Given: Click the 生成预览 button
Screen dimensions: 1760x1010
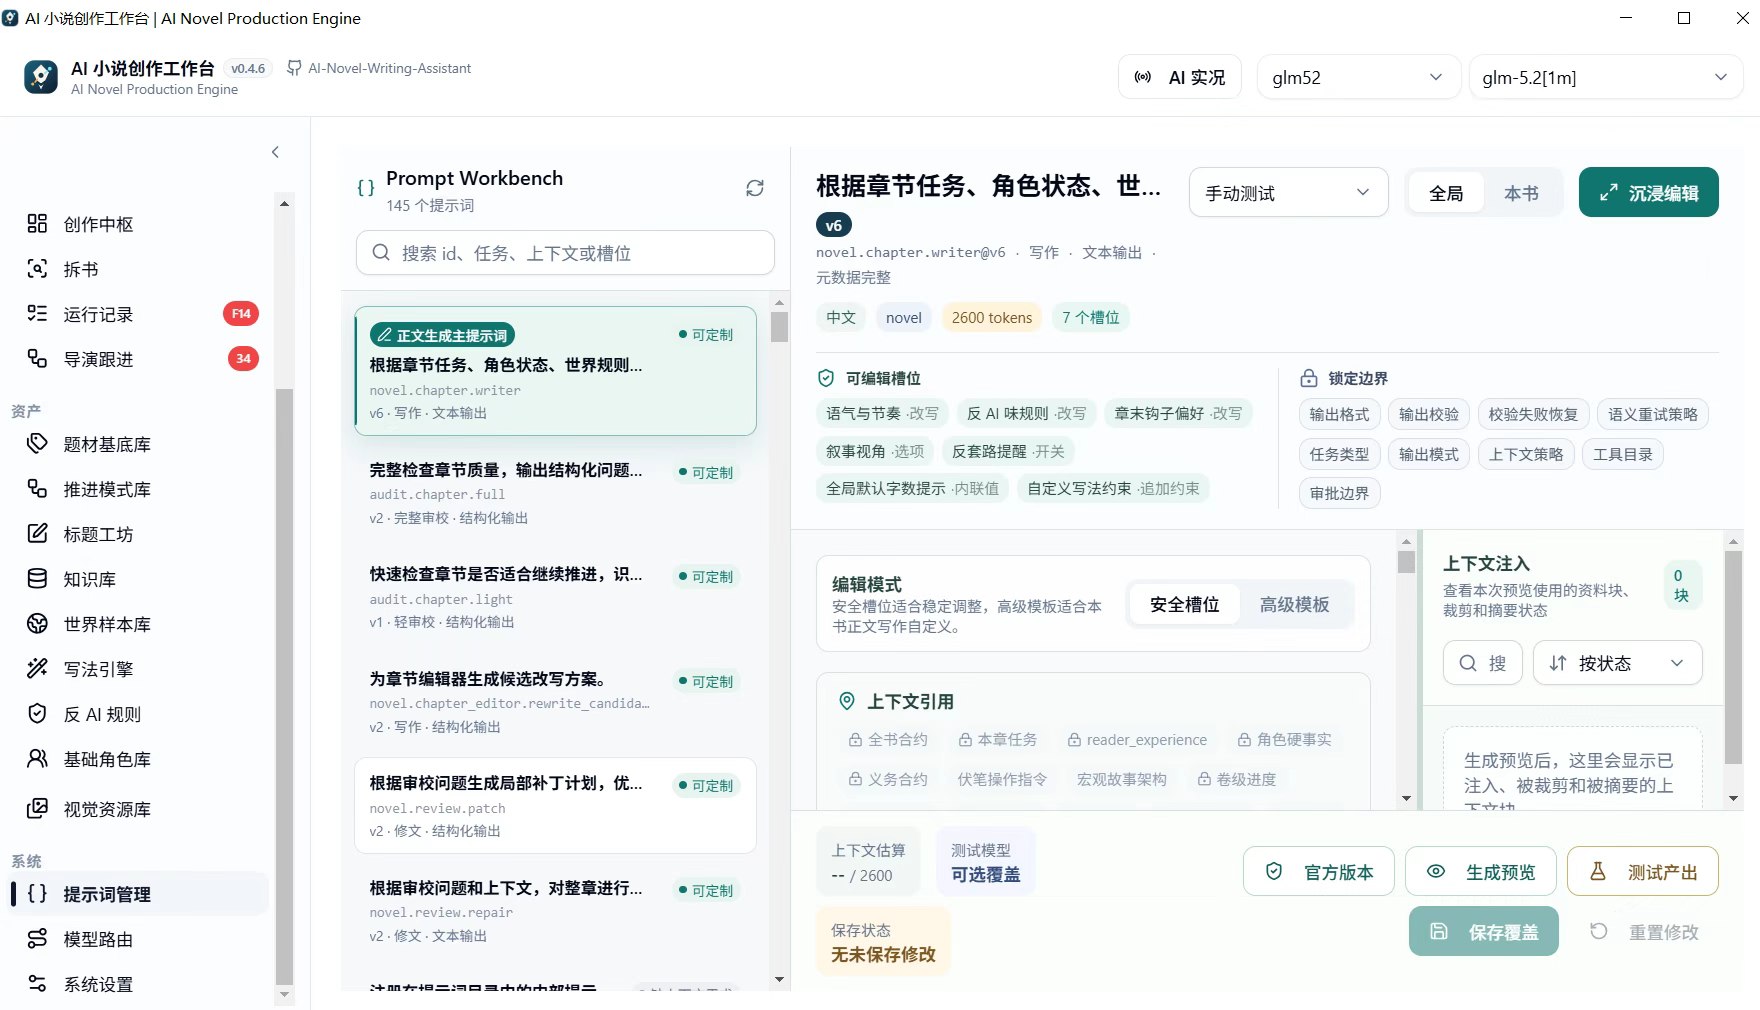Looking at the screenshot, I should pos(1482,872).
